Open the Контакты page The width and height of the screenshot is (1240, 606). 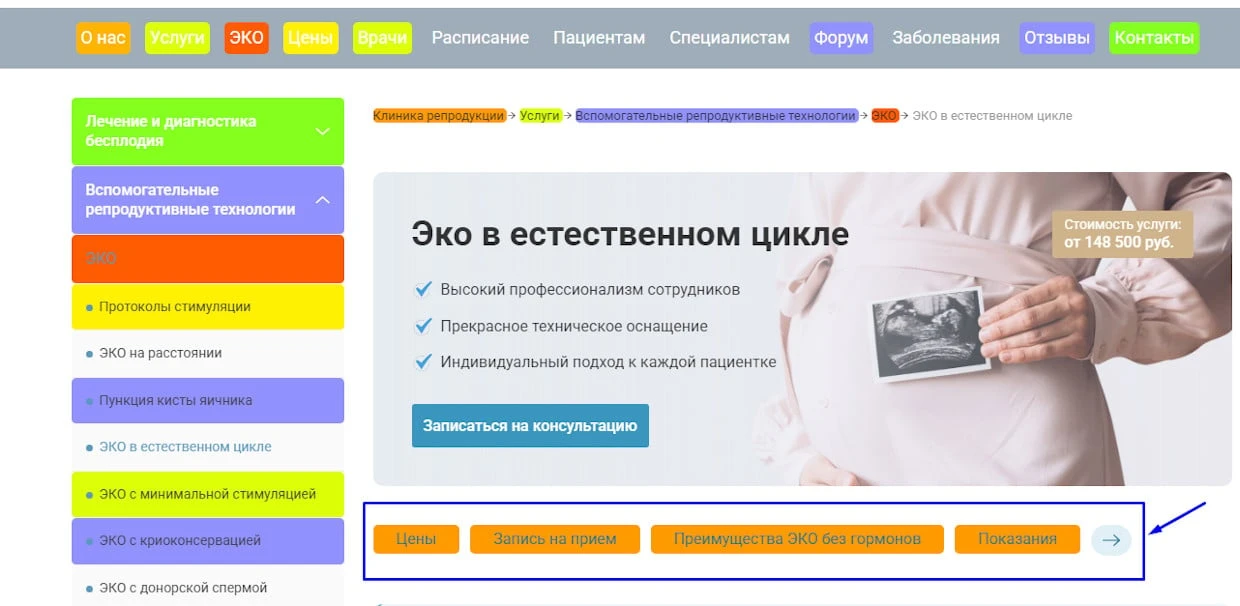tap(1154, 38)
